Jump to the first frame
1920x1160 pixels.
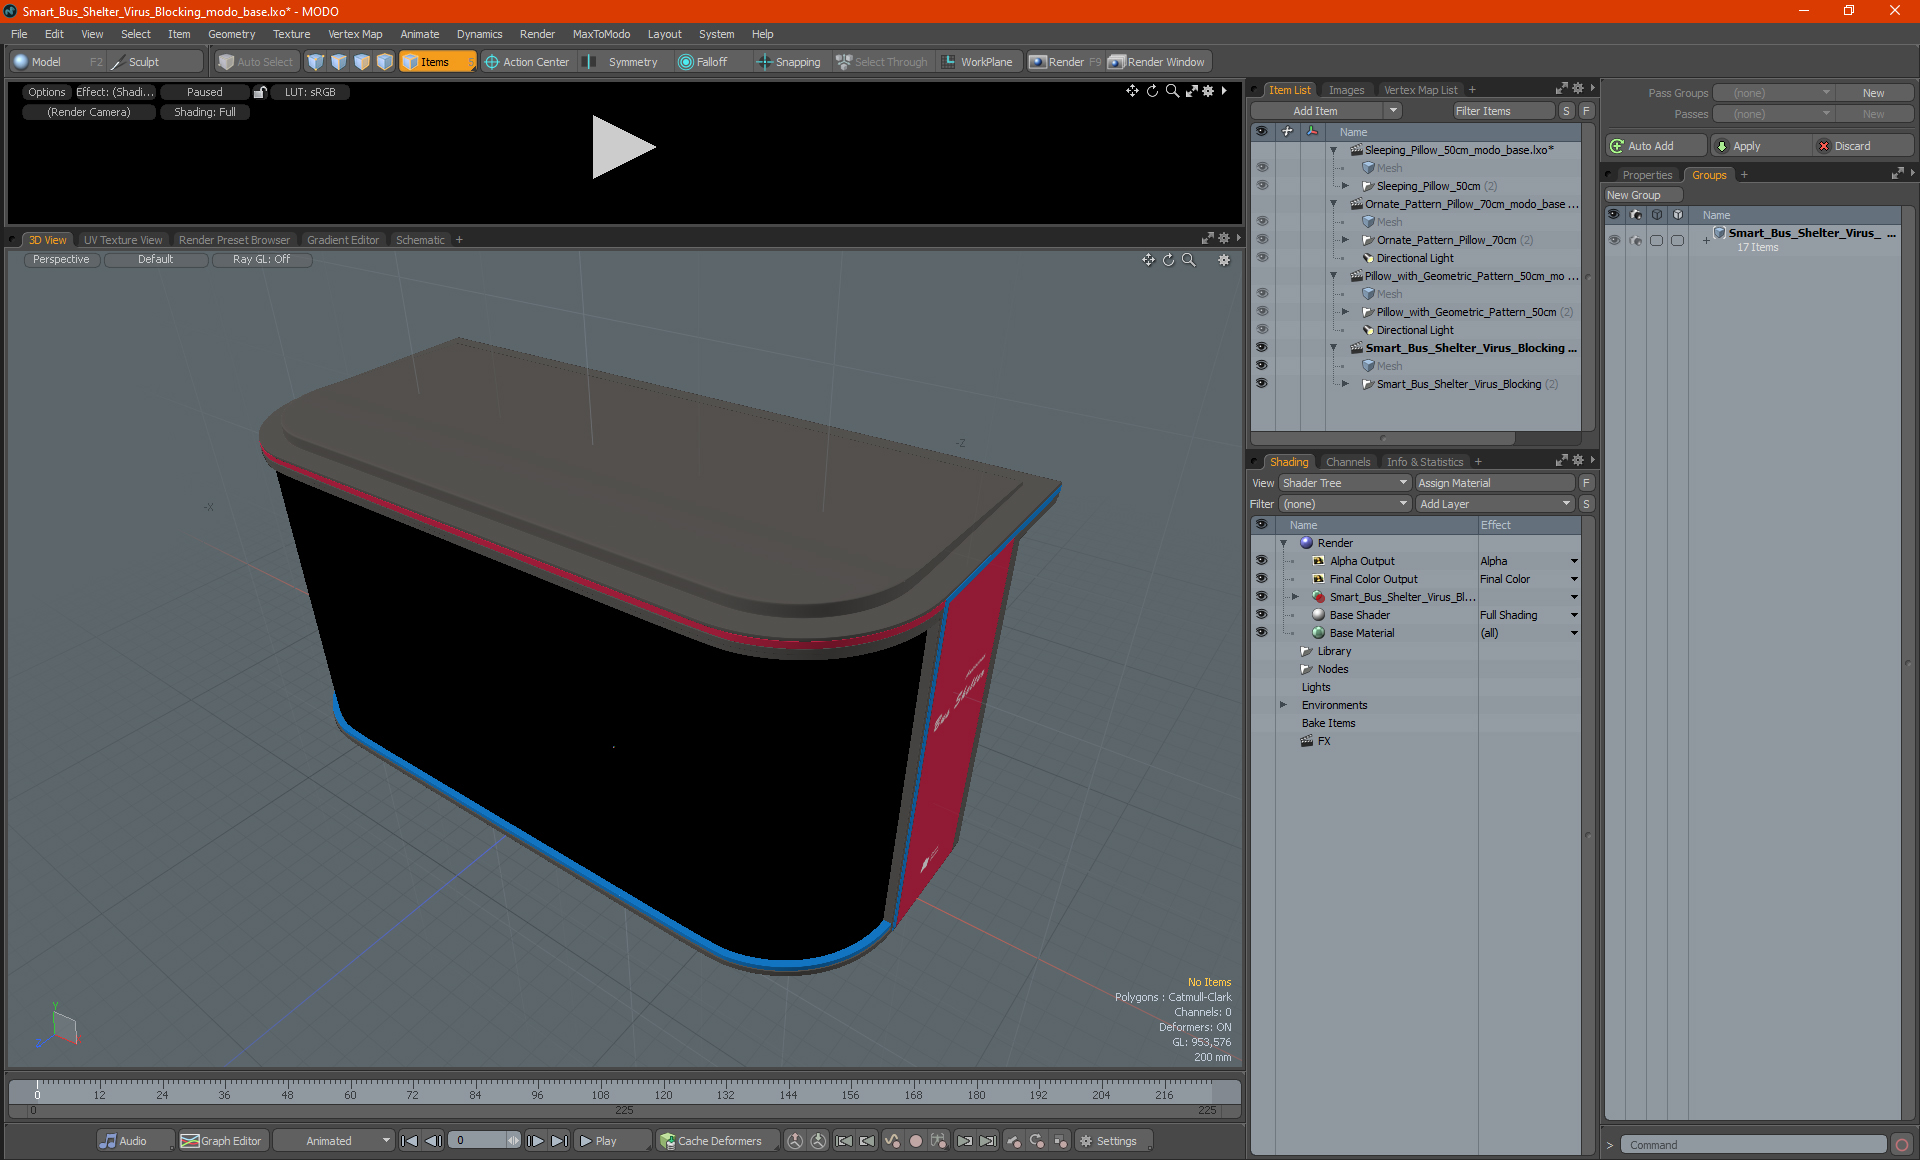(x=409, y=1141)
